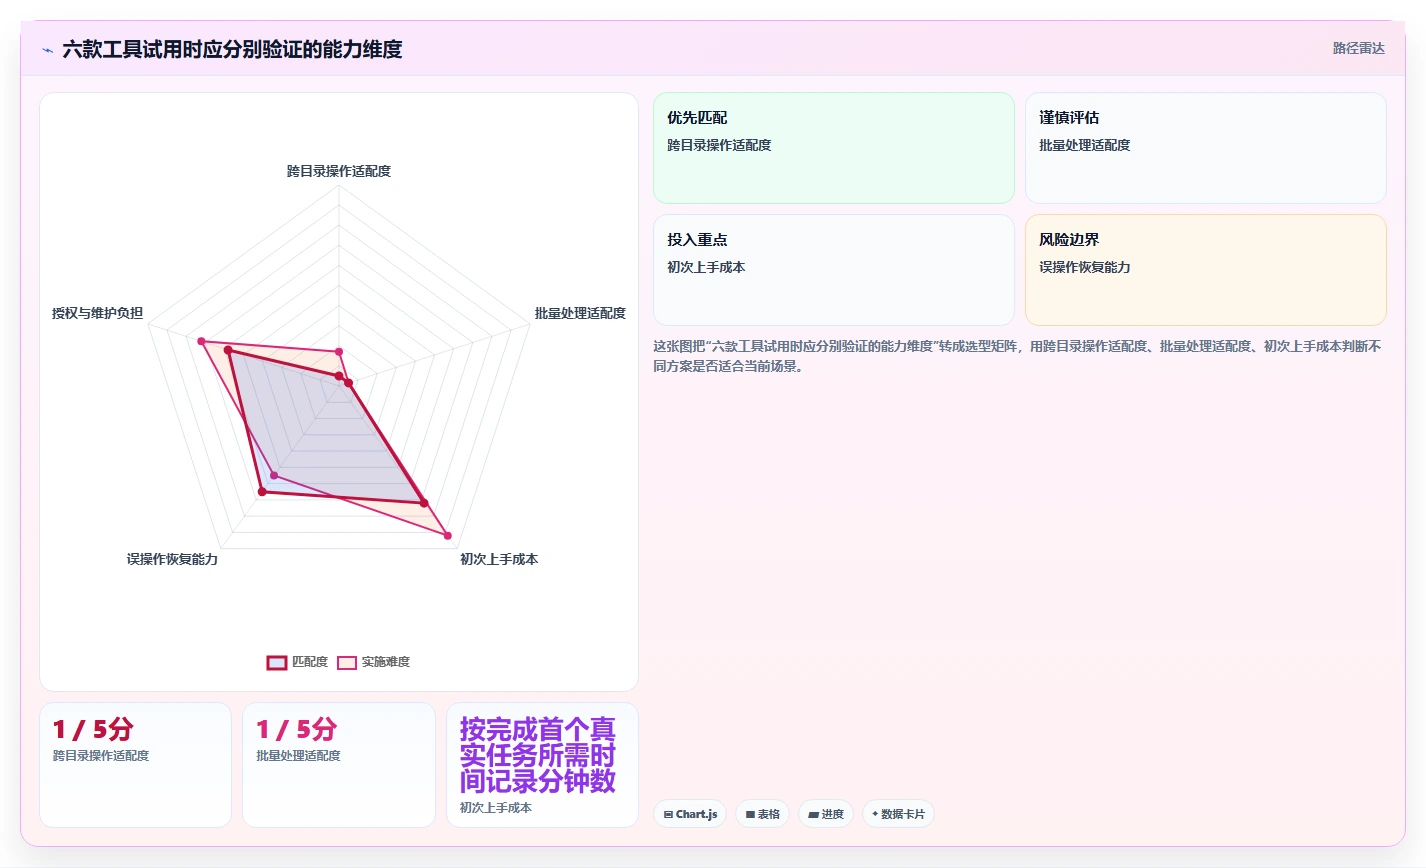The image size is (1426, 868).
Task: Click 误操作恢复能力 text in 风险边界 card
Action: pos(1085,267)
